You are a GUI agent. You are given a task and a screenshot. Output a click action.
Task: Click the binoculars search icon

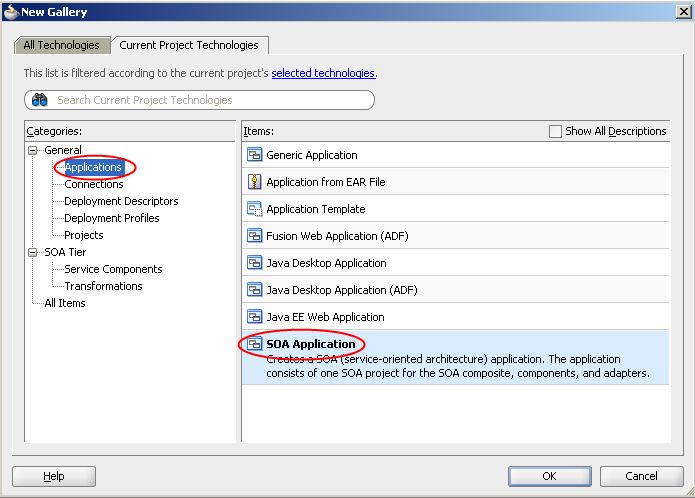[x=40, y=100]
